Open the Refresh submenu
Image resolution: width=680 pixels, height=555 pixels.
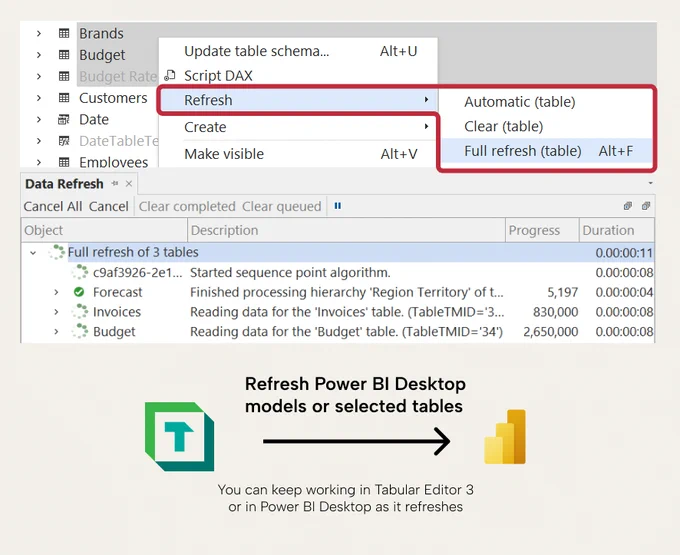coord(298,100)
